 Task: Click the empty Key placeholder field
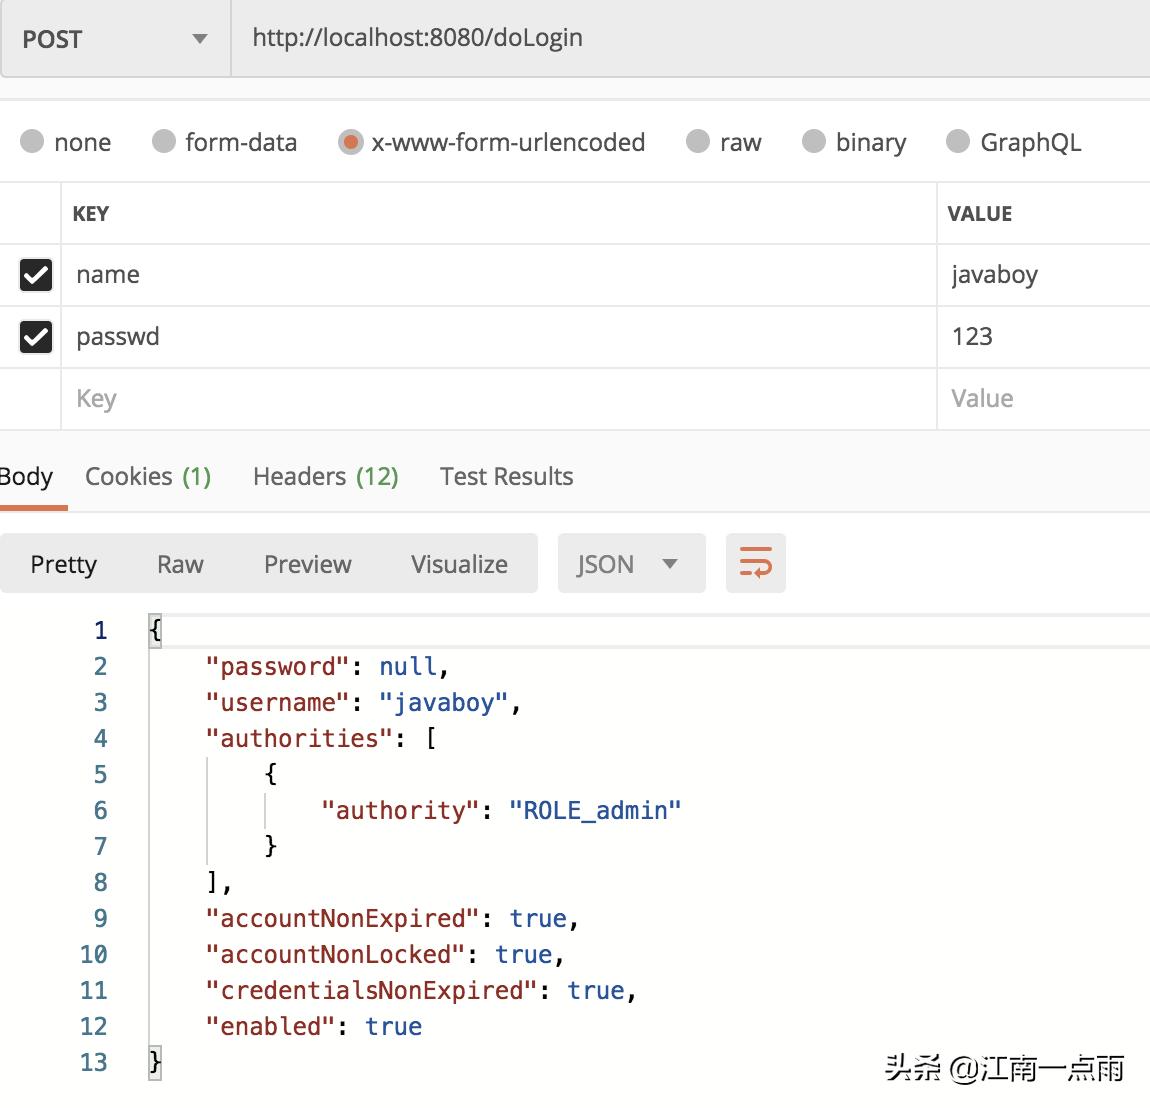coord(499,399)
